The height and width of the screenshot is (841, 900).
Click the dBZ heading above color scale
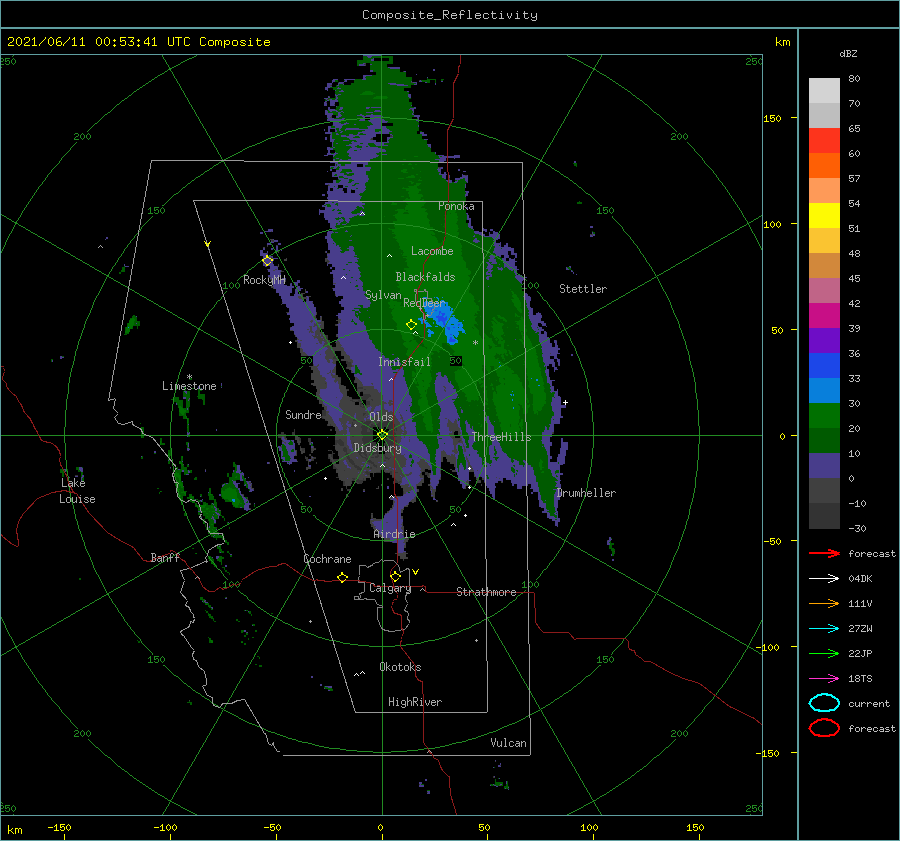coord(848,53)
